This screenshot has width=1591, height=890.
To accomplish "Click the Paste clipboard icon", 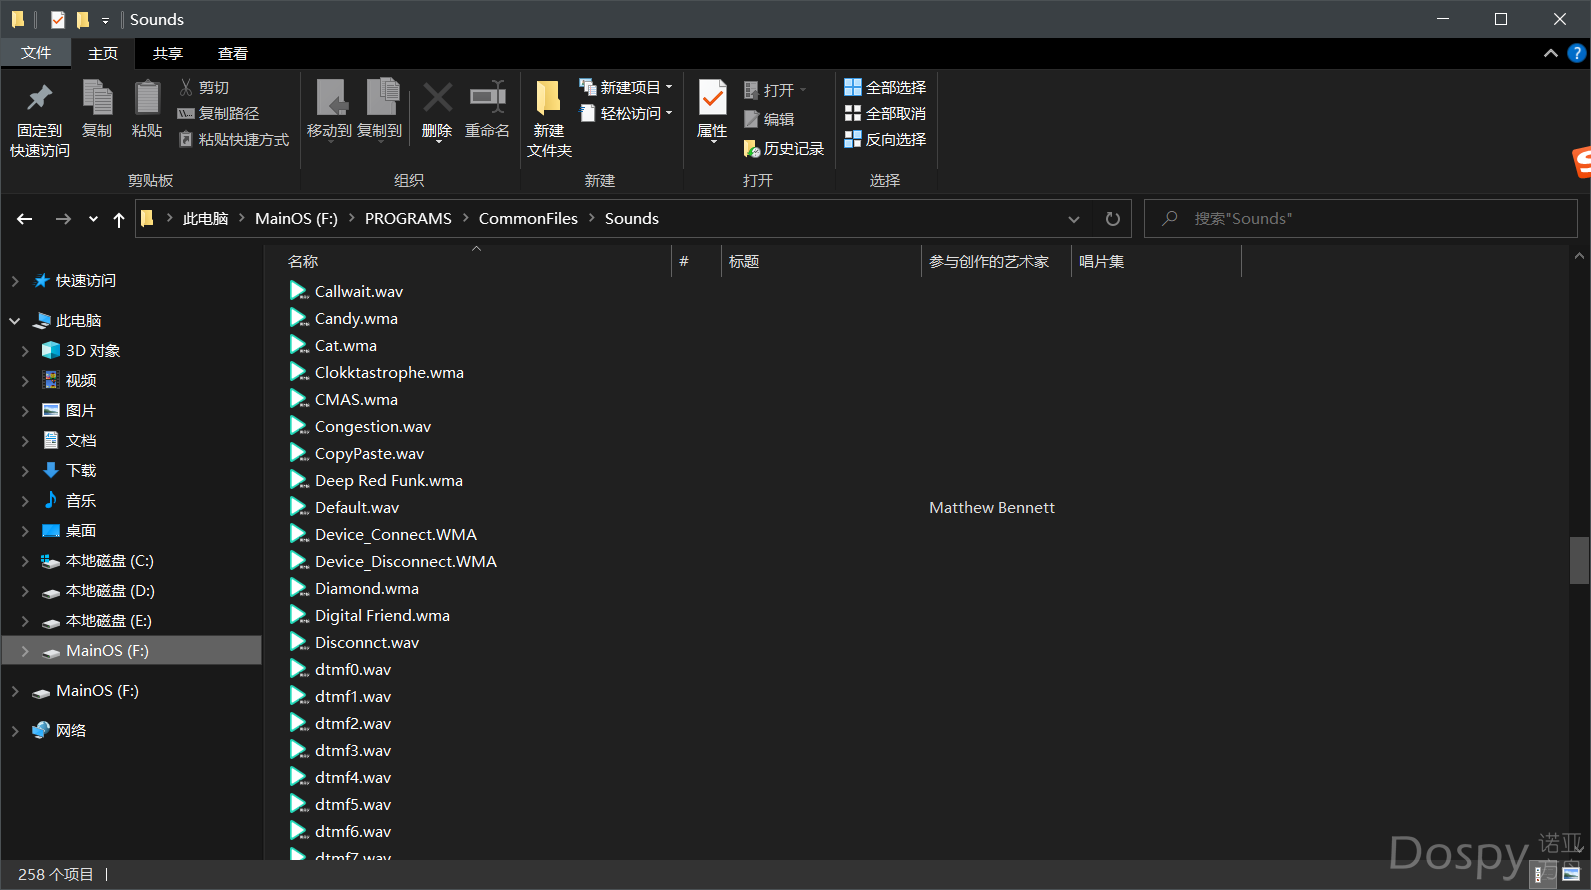I will pos(147,99).
